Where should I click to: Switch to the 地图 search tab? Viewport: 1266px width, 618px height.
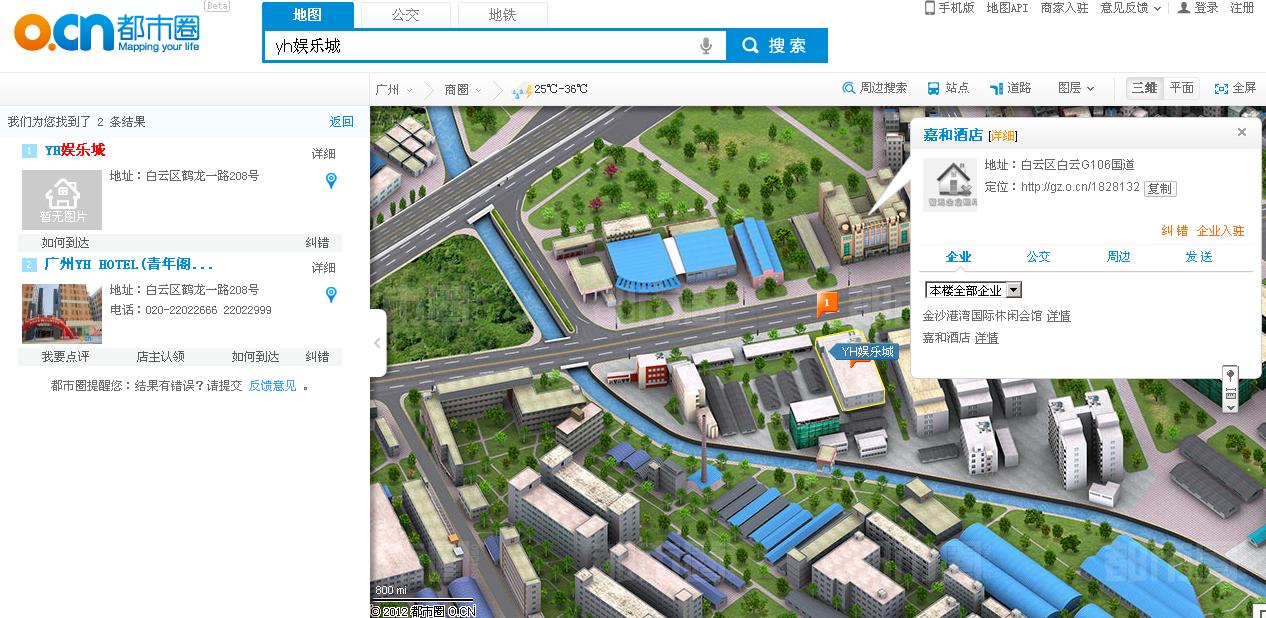tap(308, 15)
